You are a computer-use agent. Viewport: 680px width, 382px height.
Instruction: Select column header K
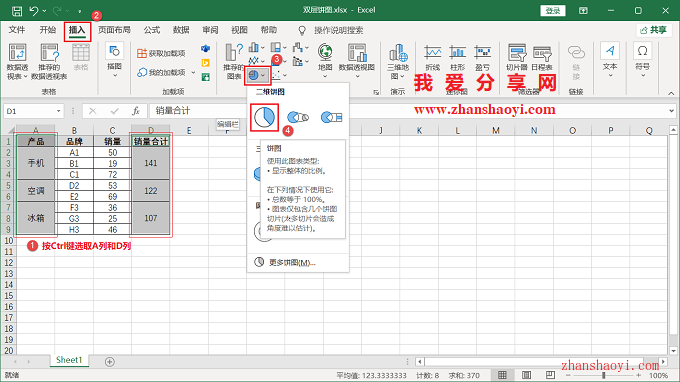419,131
